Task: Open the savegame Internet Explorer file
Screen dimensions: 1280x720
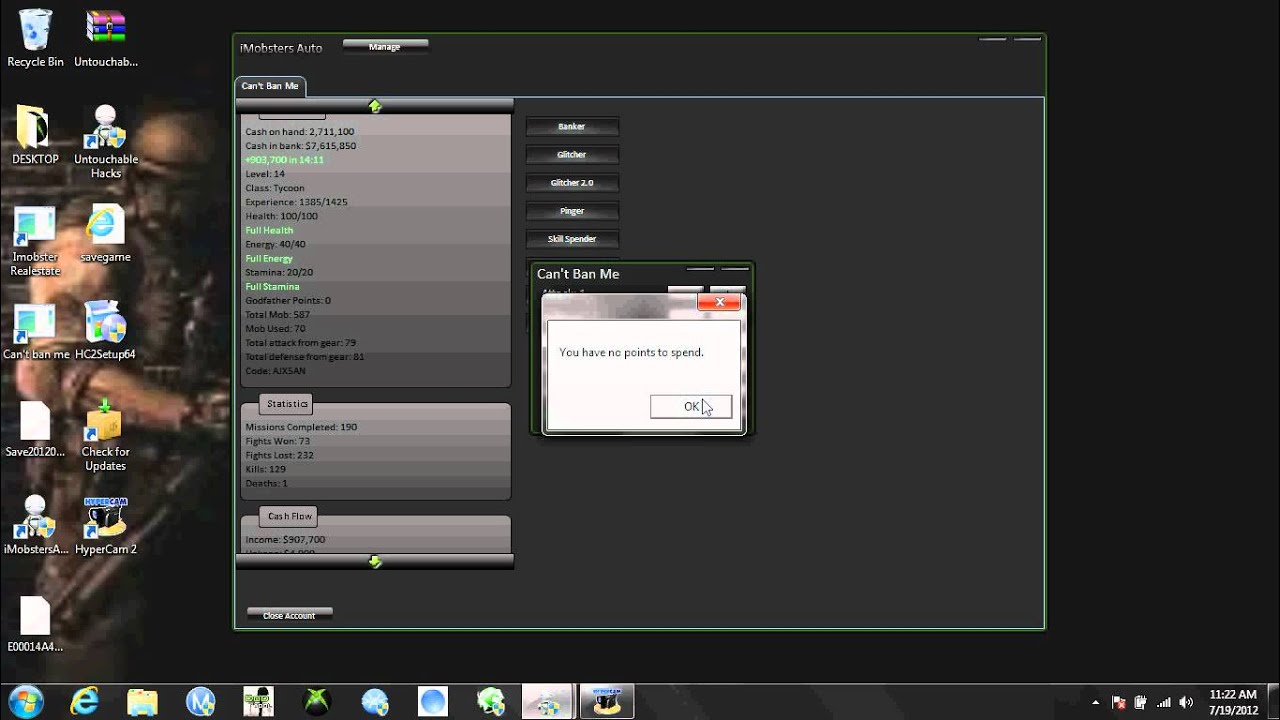Action: pos(105,234)
